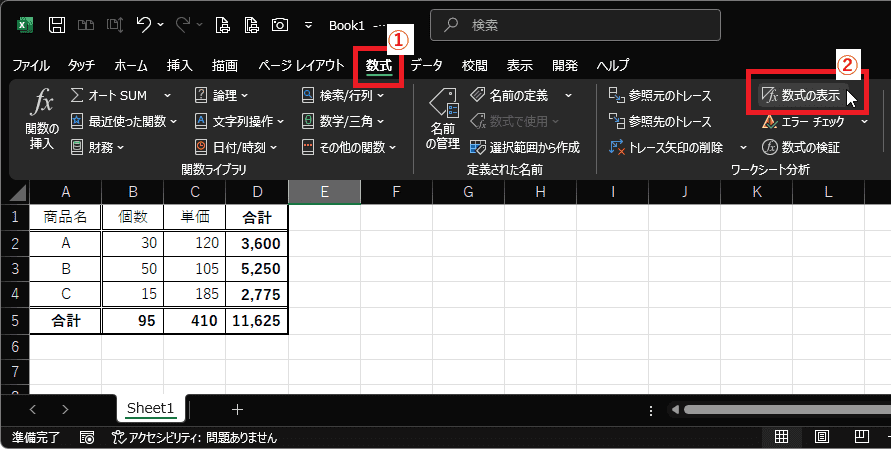Click Trace Precedents (参照元のトレース)
The height and width of the screenshot is (449, 891).
(660, 95)
